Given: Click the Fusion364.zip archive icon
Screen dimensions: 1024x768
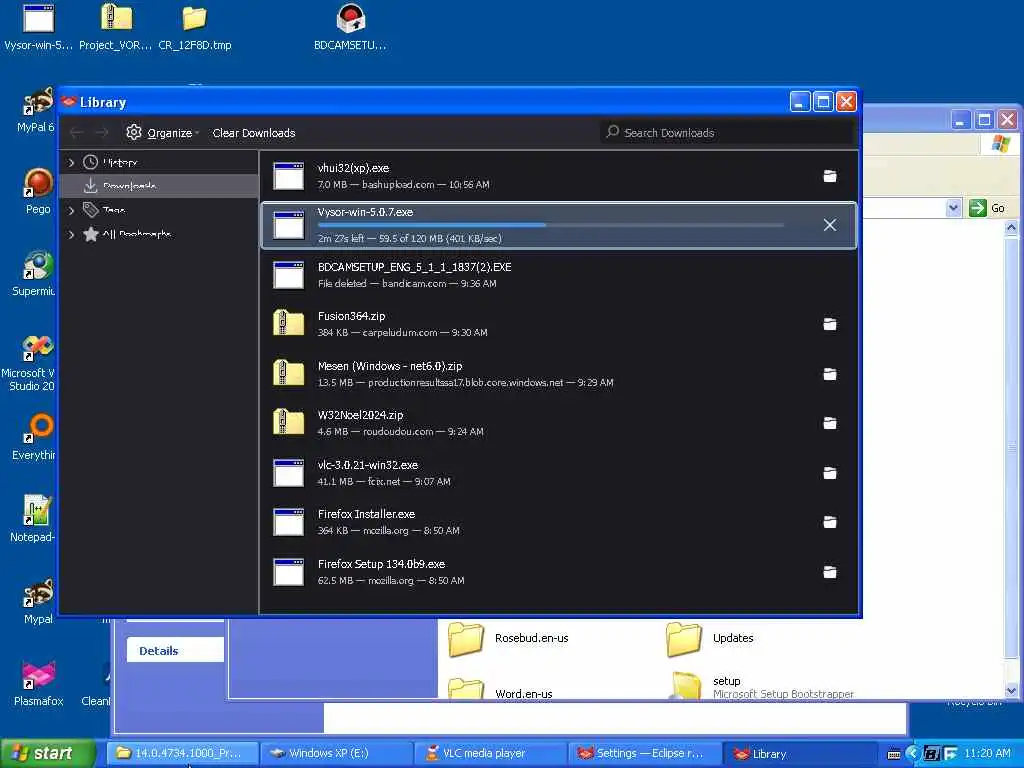Looking at the screenshot, I should click(289, 323).
